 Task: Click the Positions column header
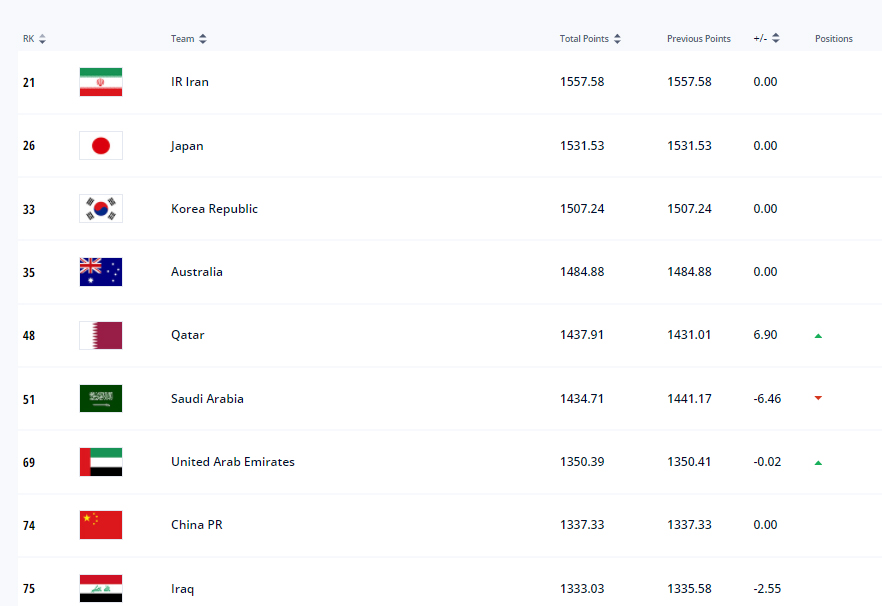click(834, 39)
